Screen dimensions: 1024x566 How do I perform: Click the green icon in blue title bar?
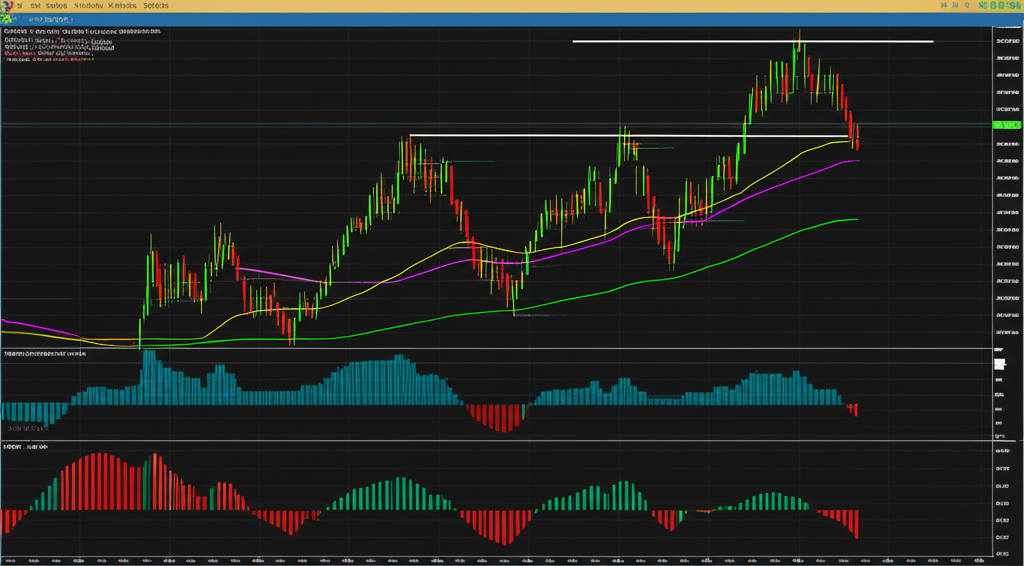click(7, 19)
